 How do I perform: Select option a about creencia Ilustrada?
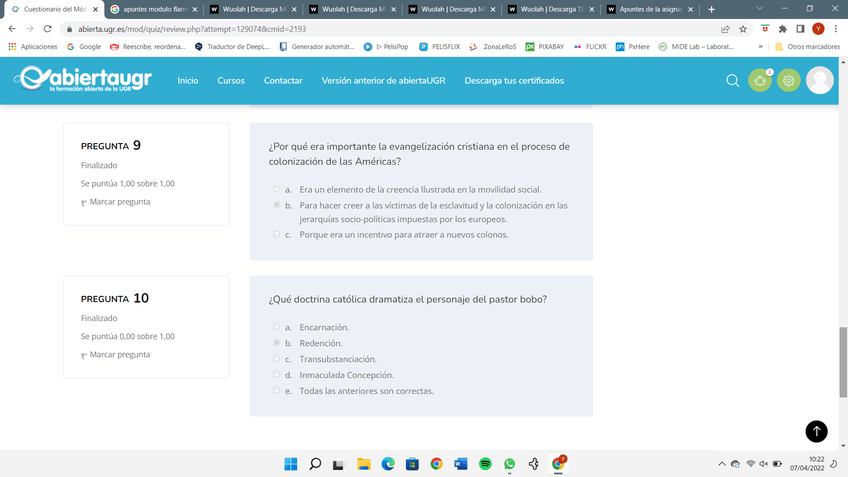[x=276, y=189]
